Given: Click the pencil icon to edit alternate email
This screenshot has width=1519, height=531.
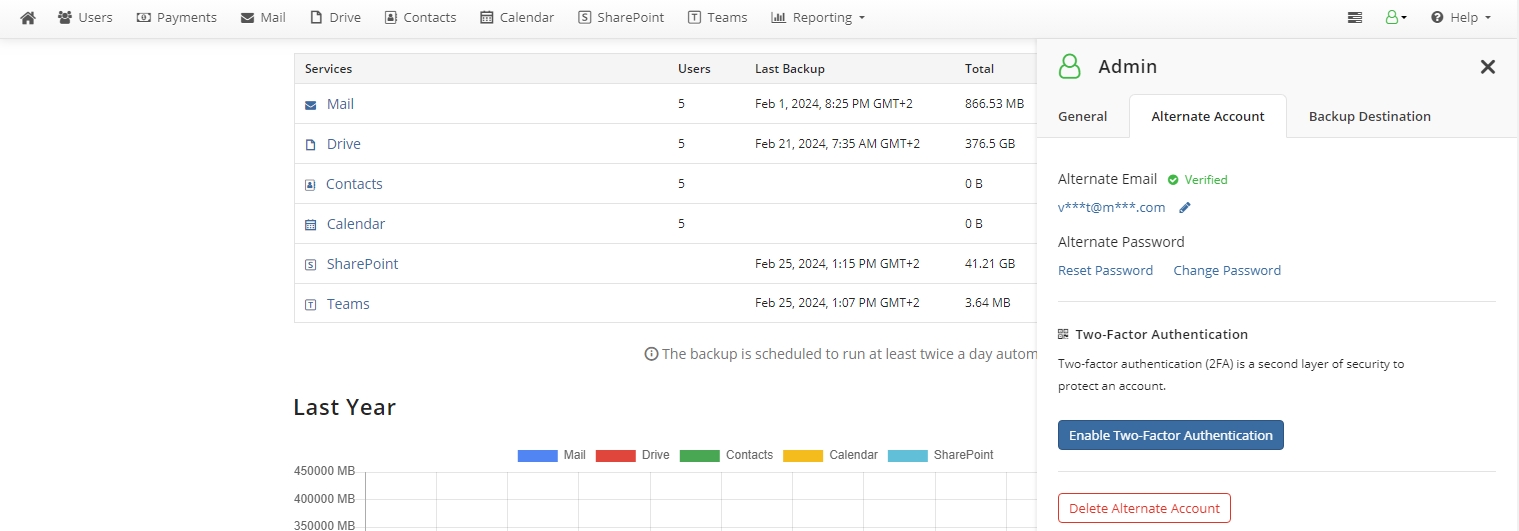Looking at the screenshot, I should [x=1185, y=208].
